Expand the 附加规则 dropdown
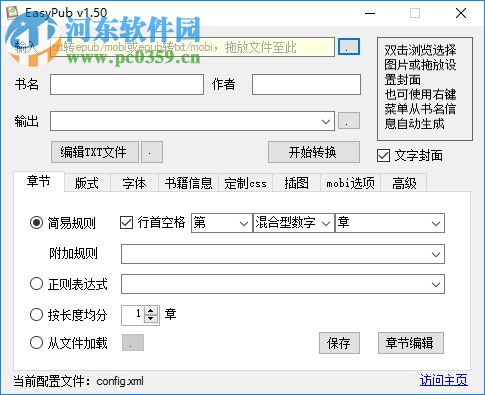 point(435,254)
